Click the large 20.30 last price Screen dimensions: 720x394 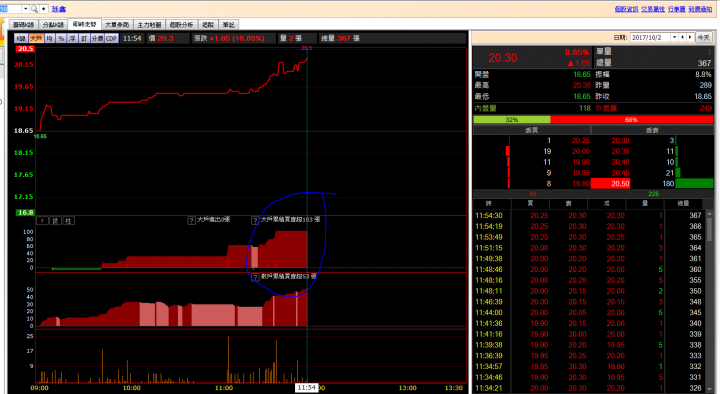pyautogui.click(x=503, y=58)
